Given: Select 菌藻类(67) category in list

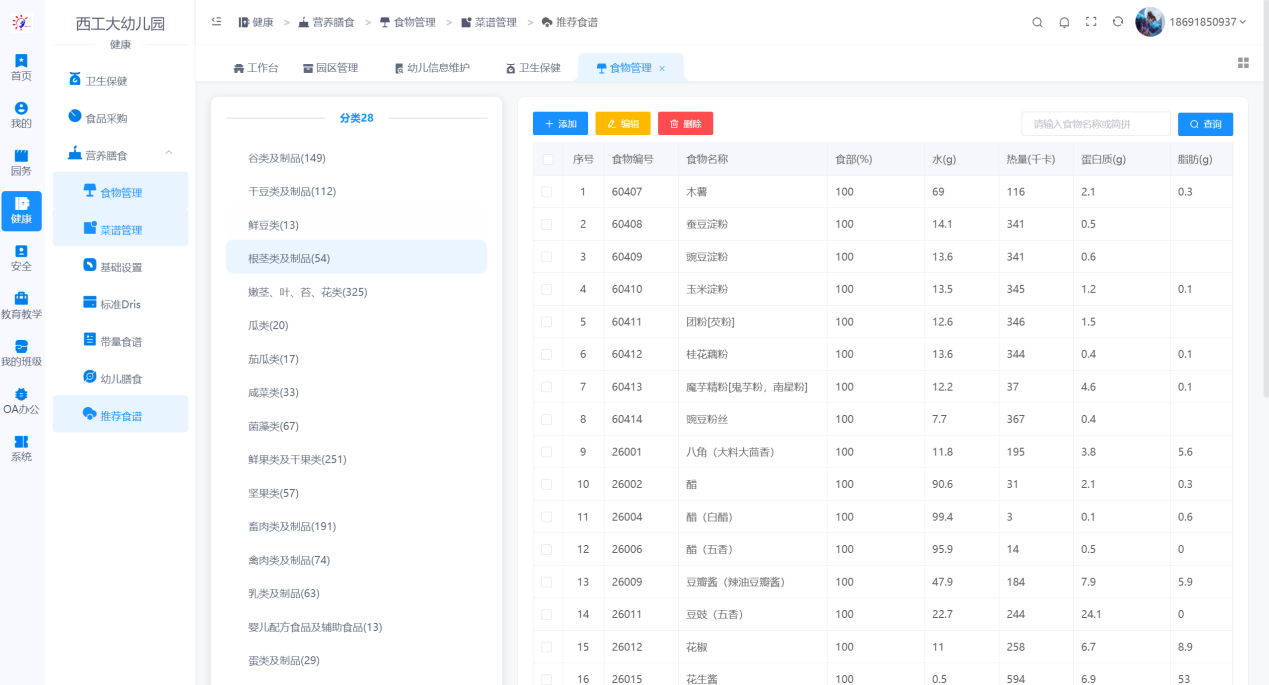Looking at the screenshot, I should point(273,426).
